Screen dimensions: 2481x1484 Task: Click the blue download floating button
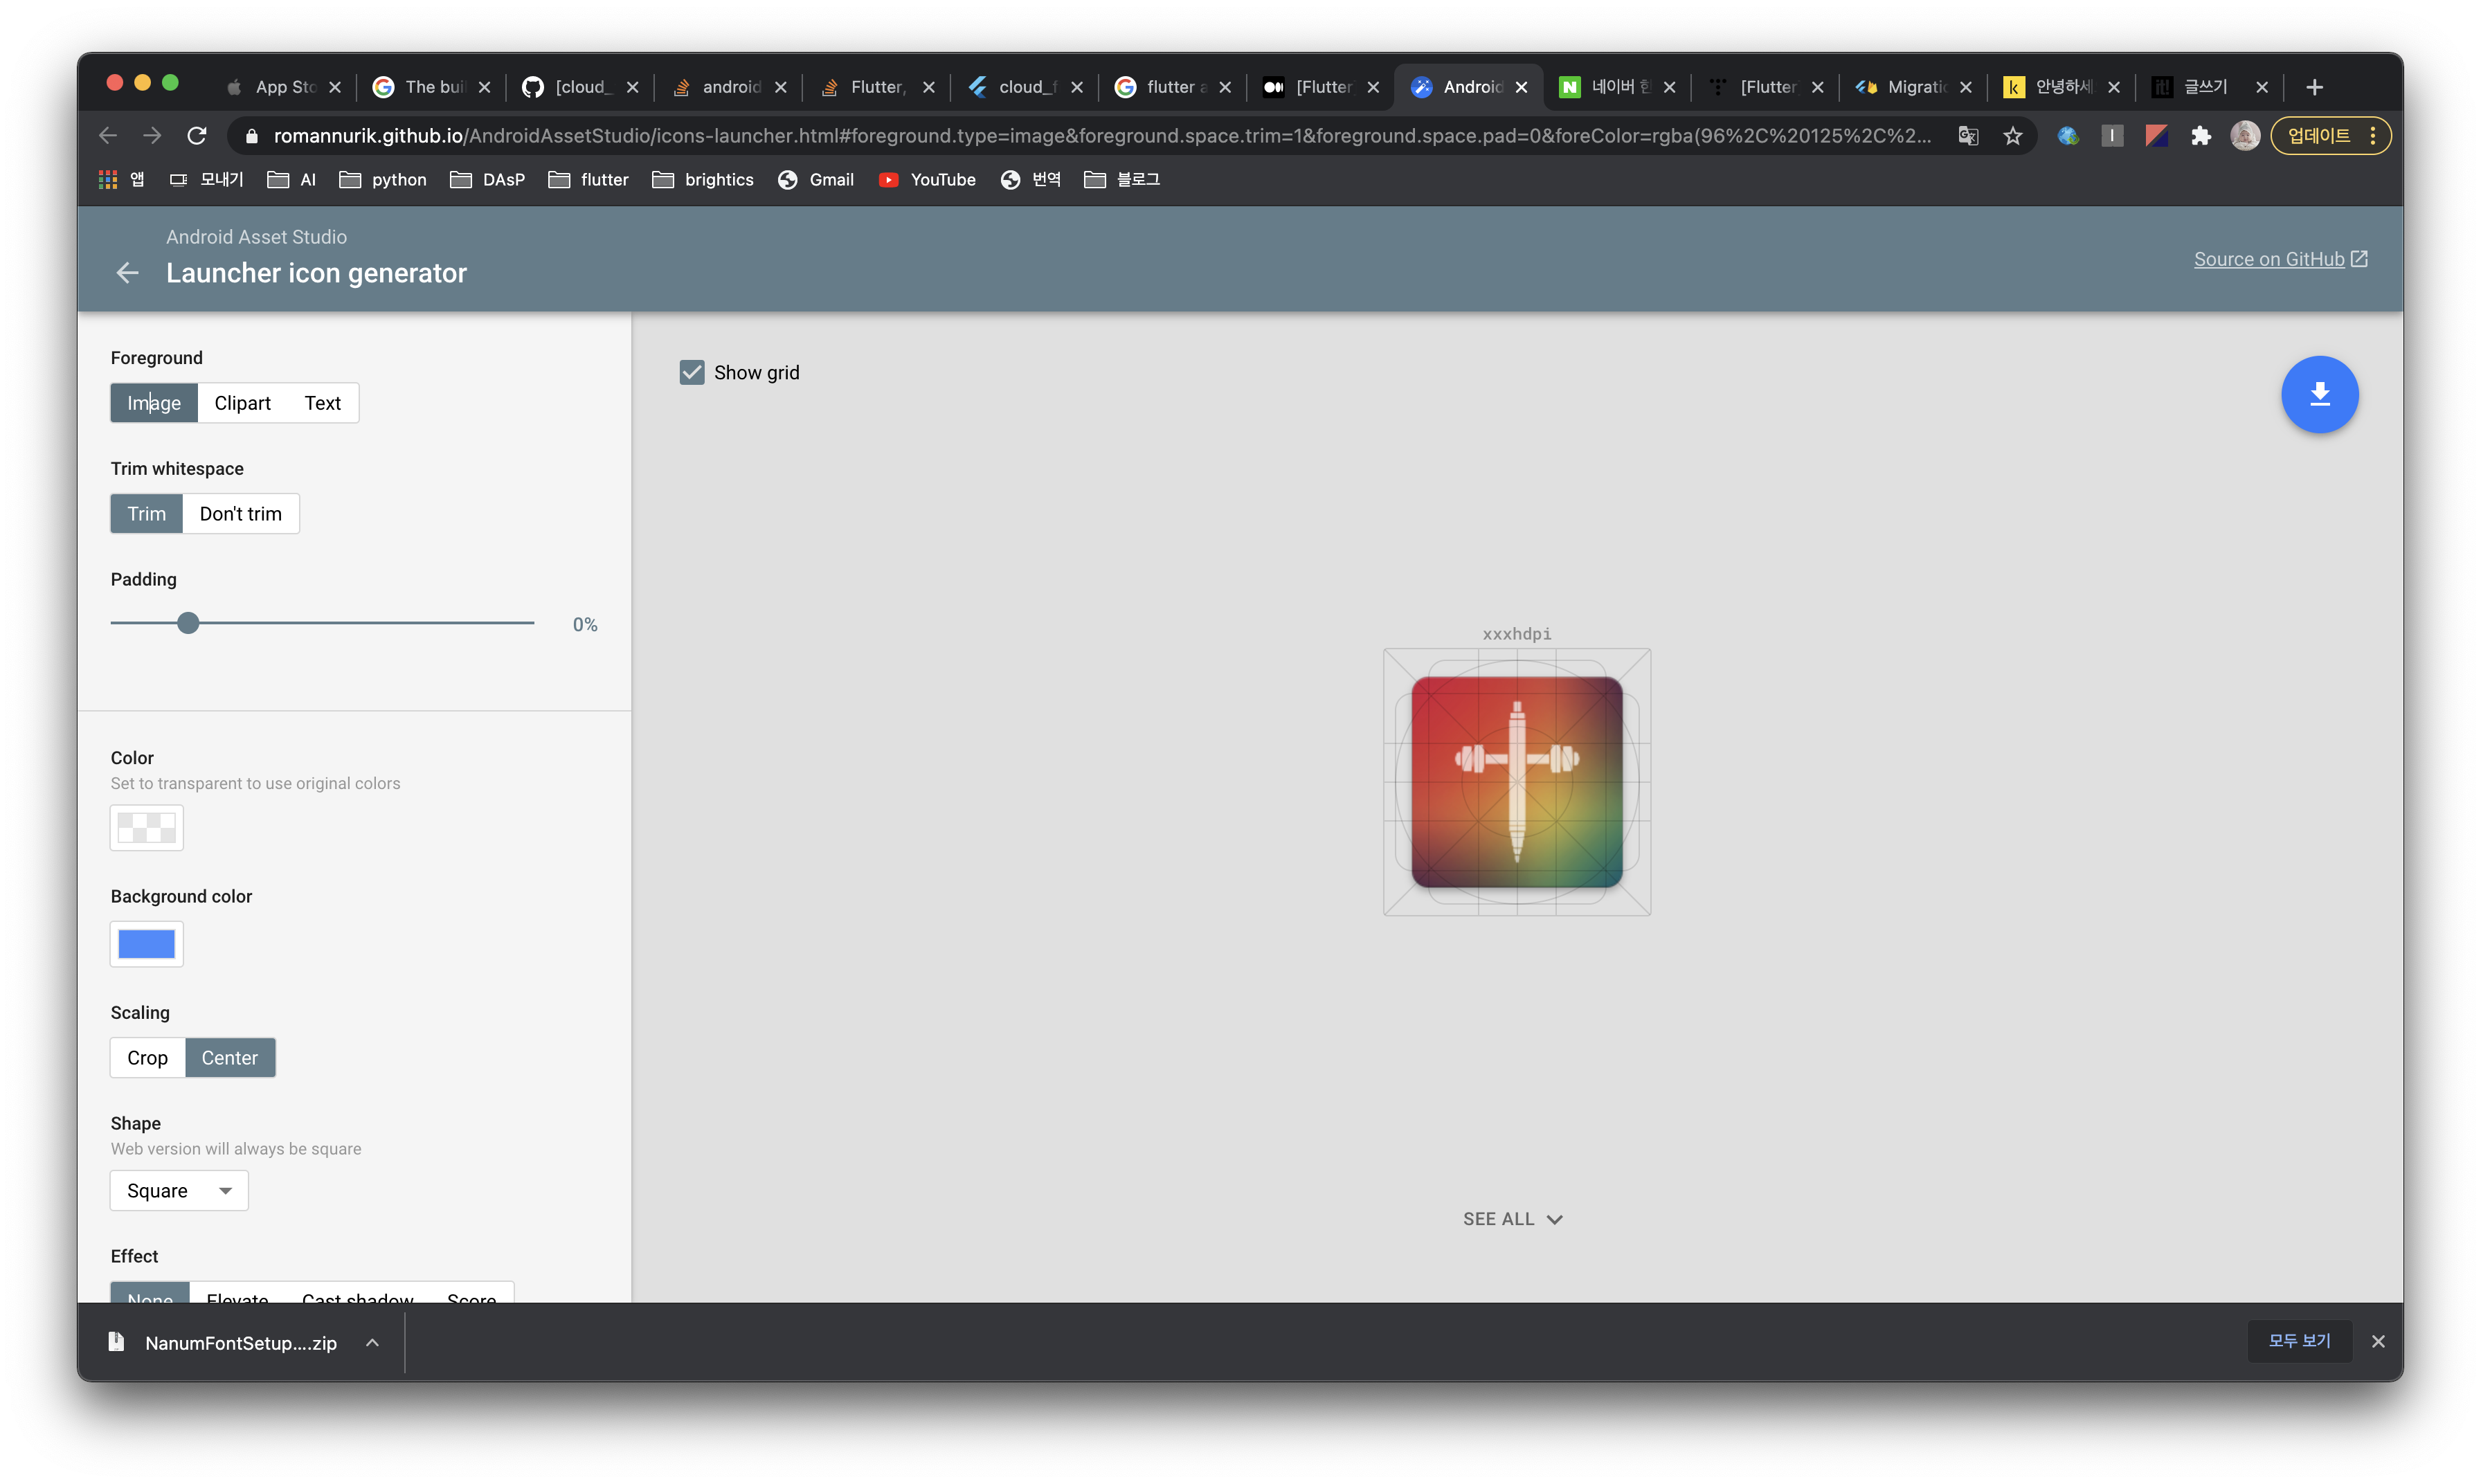2319,394
